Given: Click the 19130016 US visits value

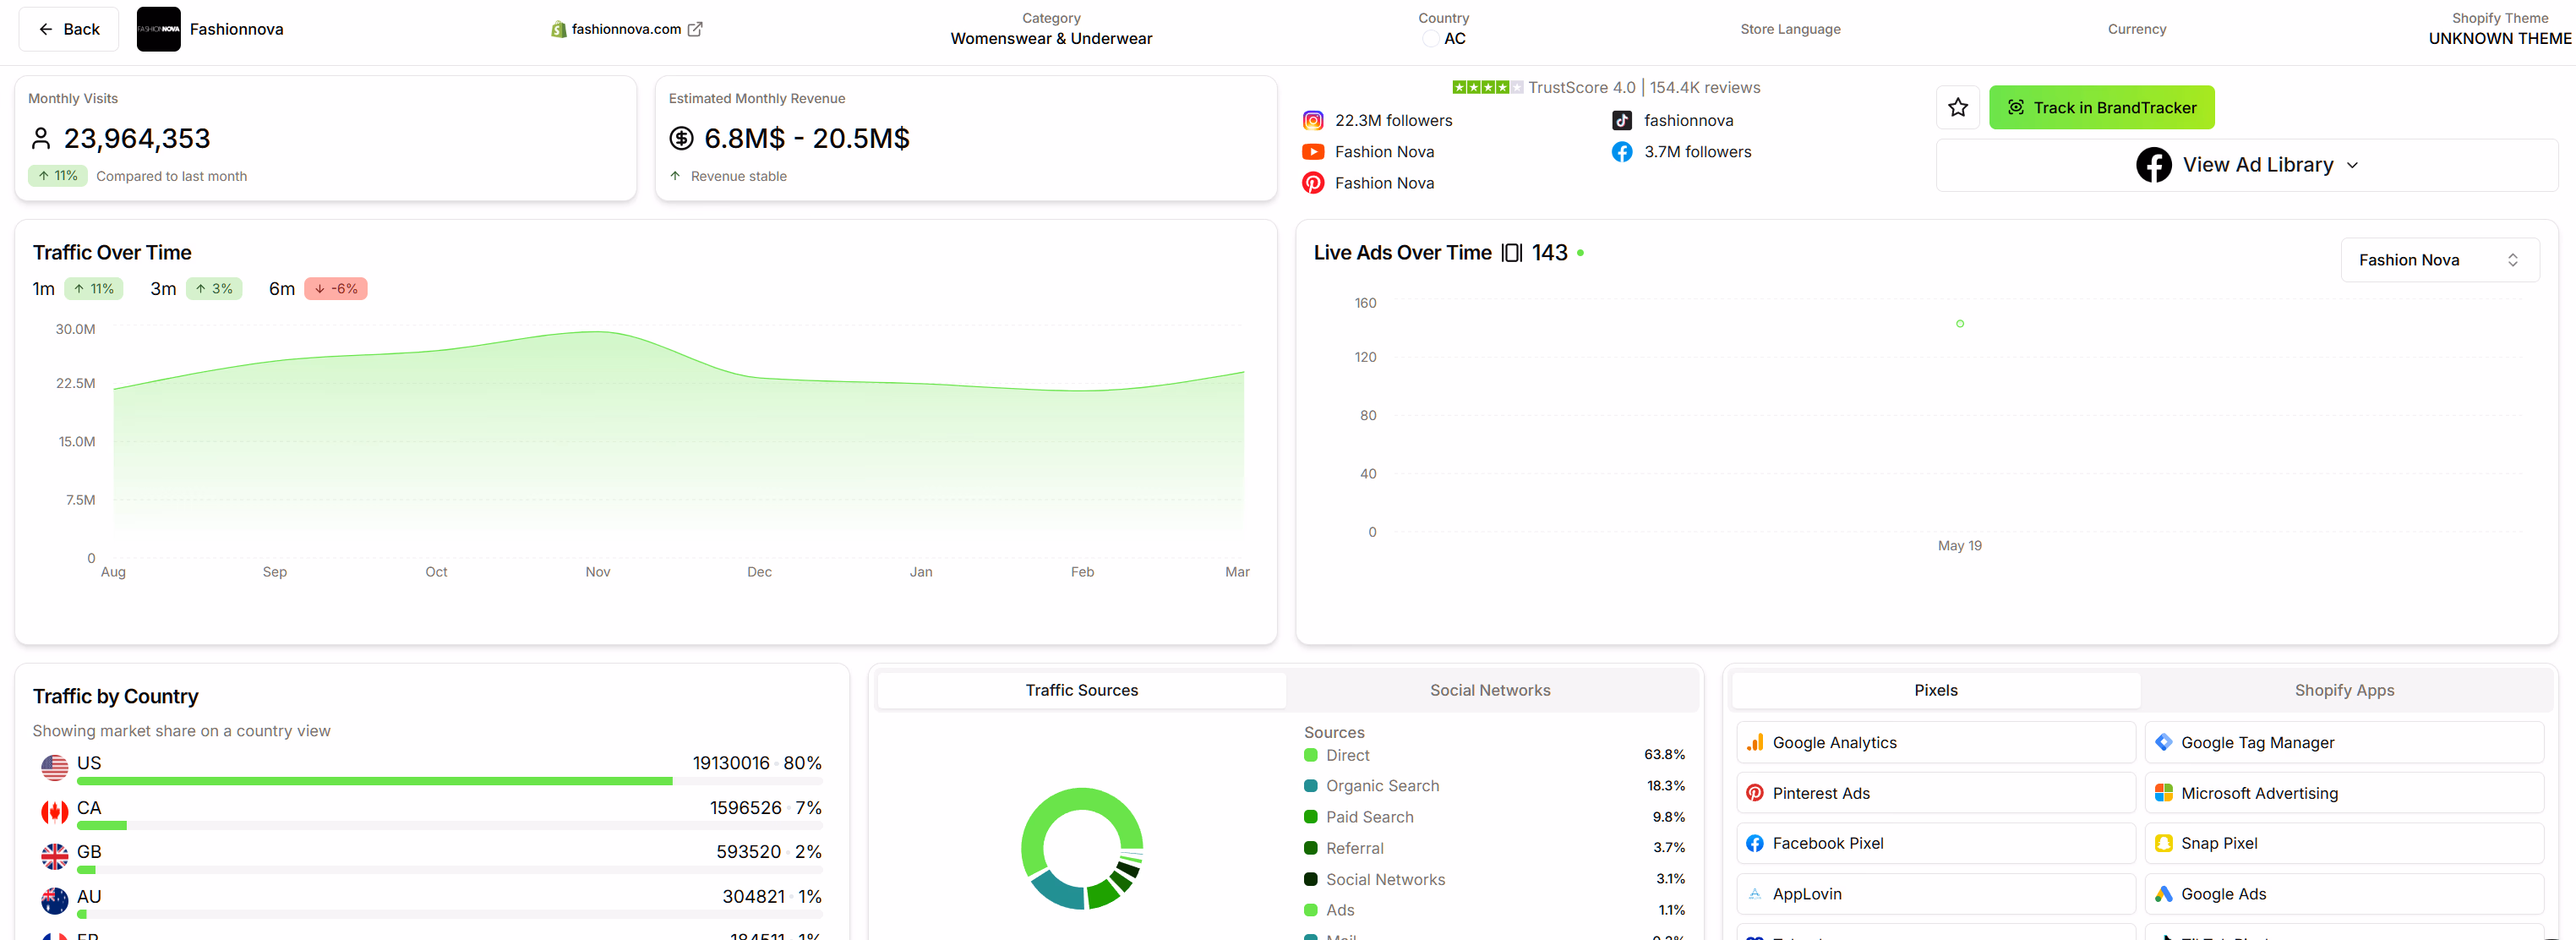Looking at the screenshot, I should (731, 763).
